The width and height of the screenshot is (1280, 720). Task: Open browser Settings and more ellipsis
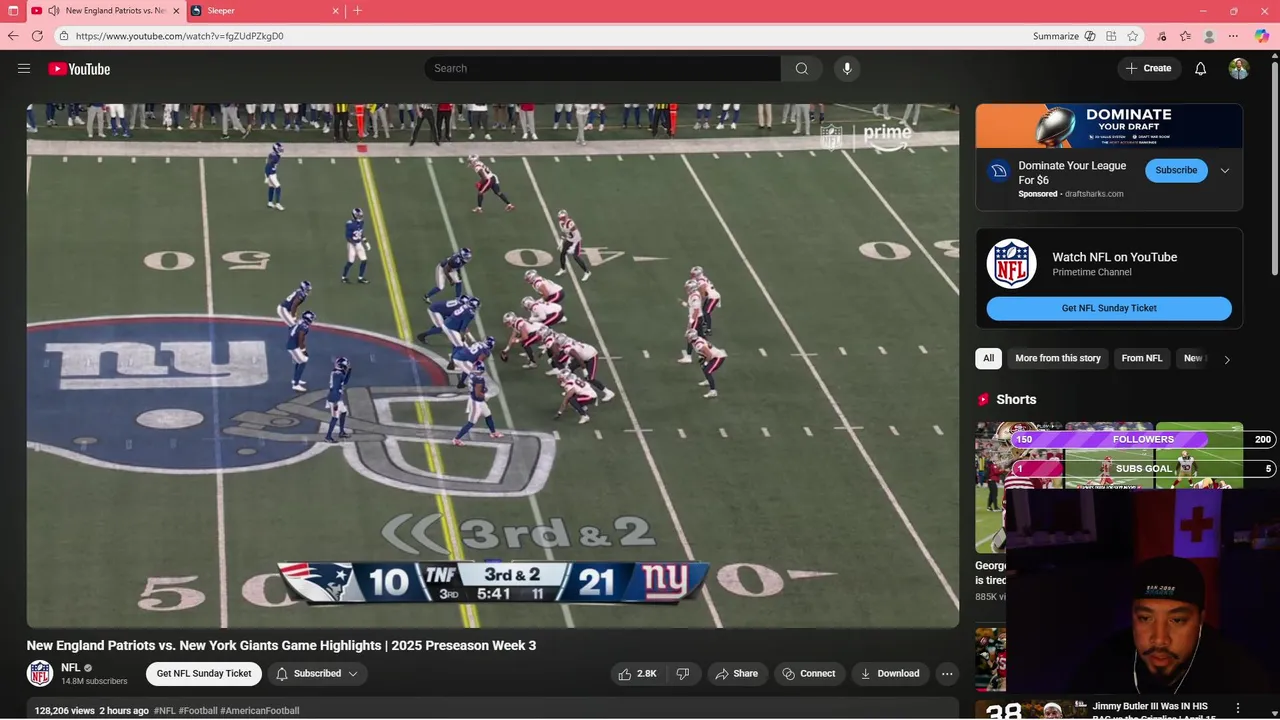pos(1233,36)
